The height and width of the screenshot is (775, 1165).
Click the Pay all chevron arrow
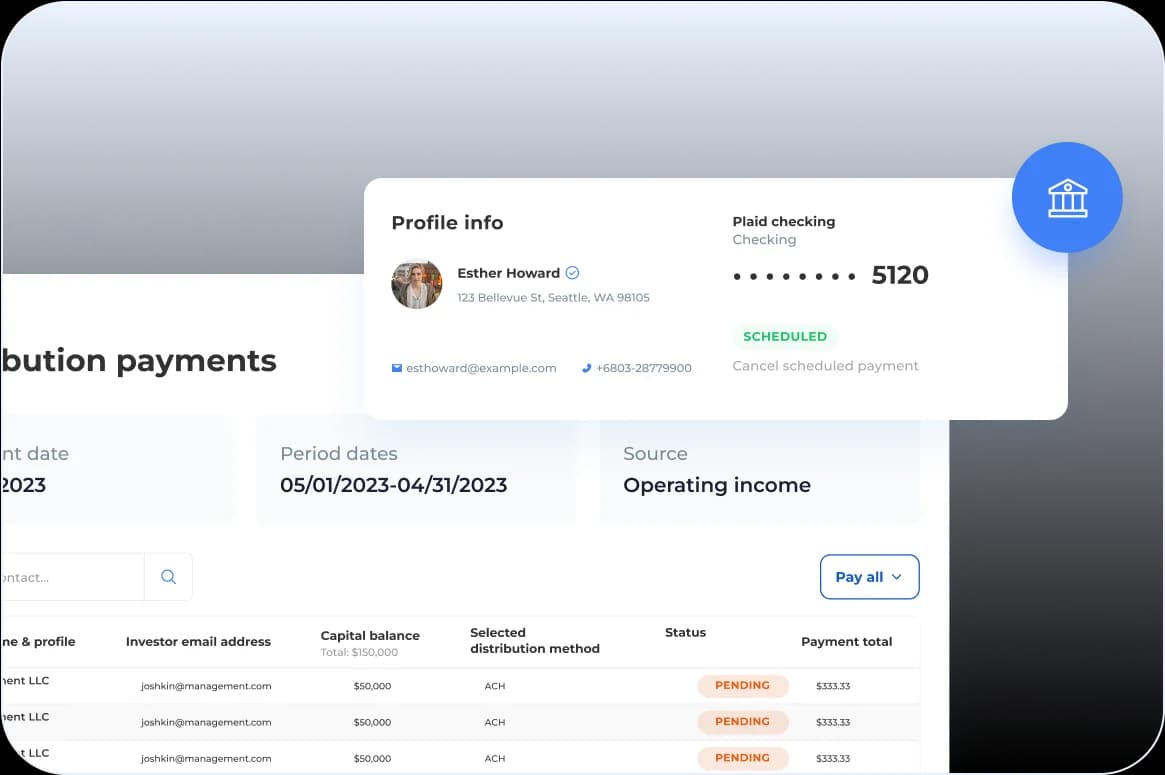tap(896, 577)
